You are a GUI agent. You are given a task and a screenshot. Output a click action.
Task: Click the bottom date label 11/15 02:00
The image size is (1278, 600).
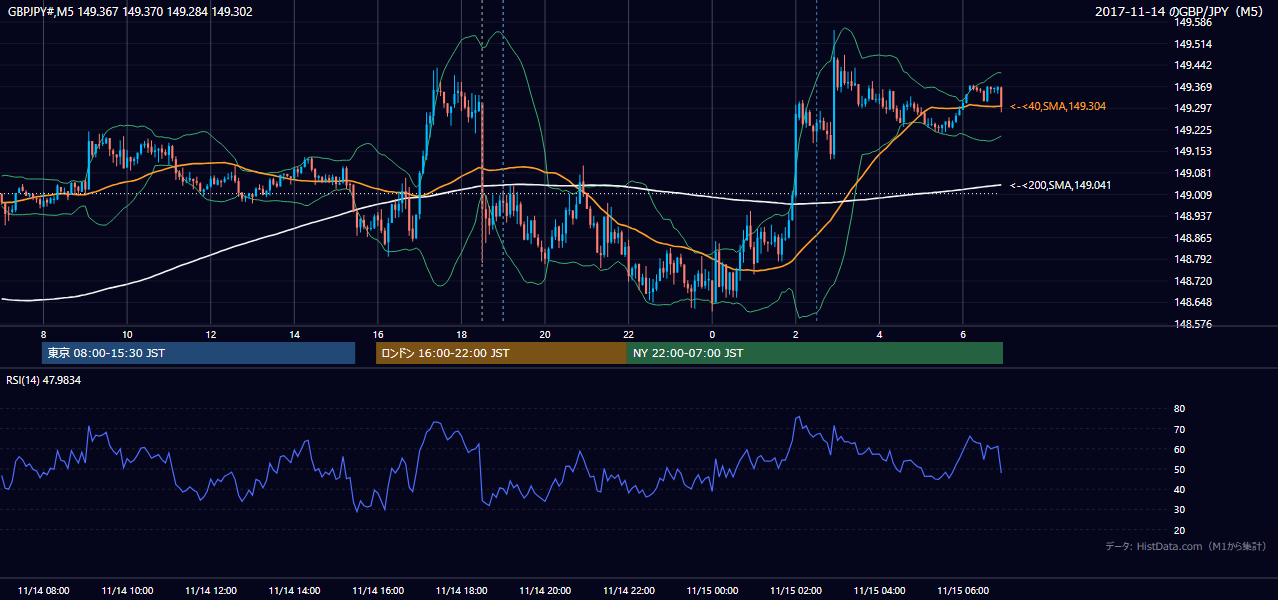[797, 591]
